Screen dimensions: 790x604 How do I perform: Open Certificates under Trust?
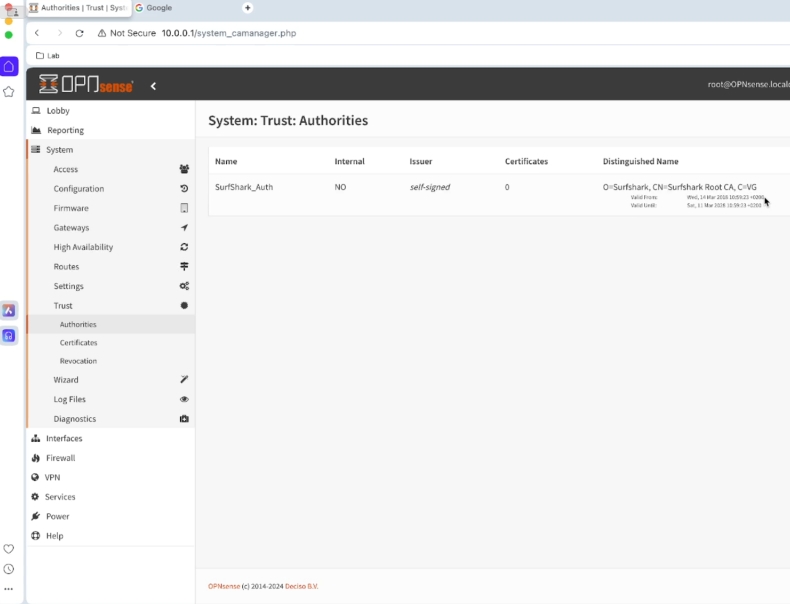pos(78,343)
